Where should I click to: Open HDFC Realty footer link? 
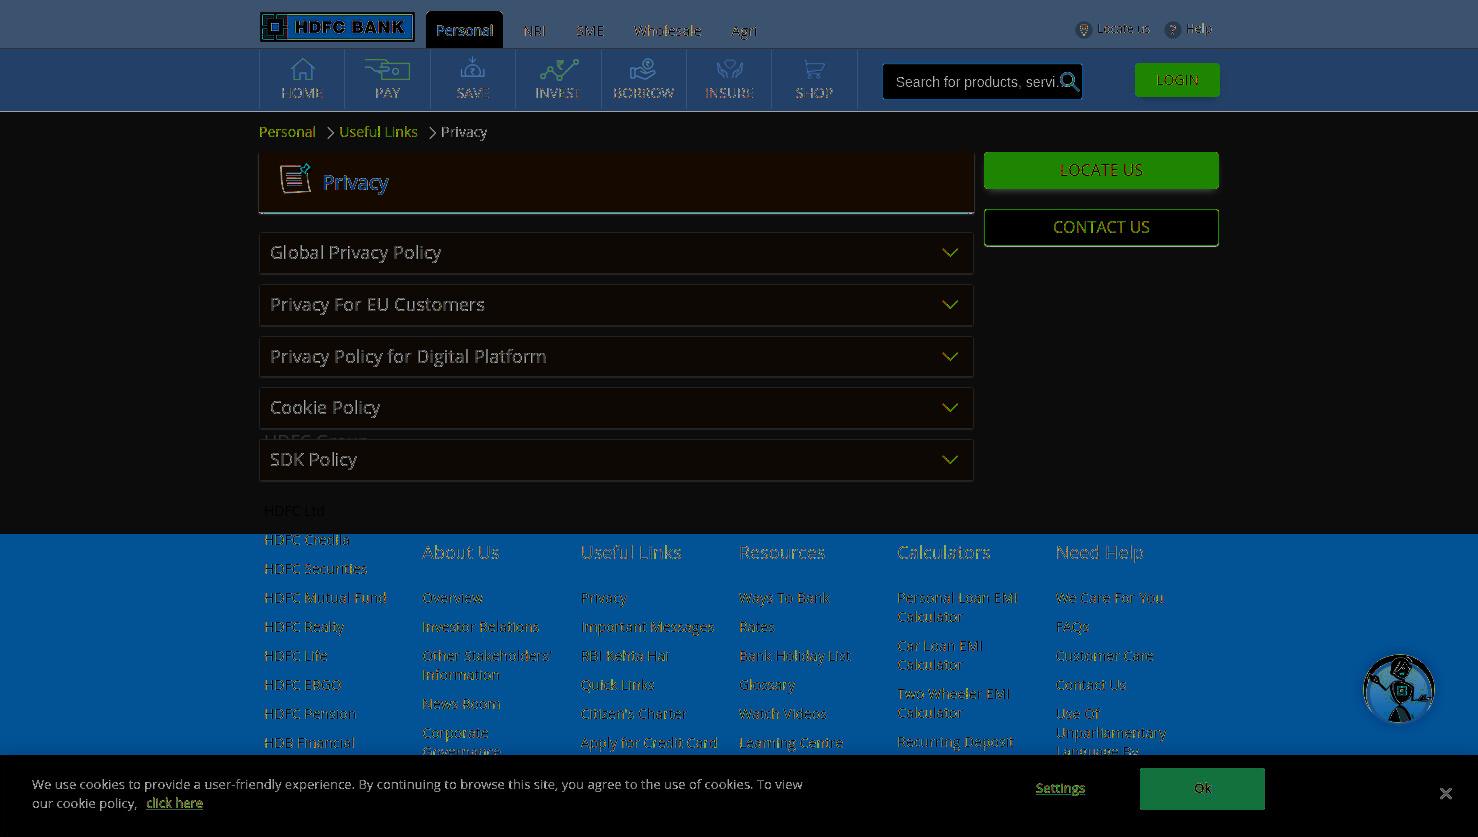pos(304,627)
